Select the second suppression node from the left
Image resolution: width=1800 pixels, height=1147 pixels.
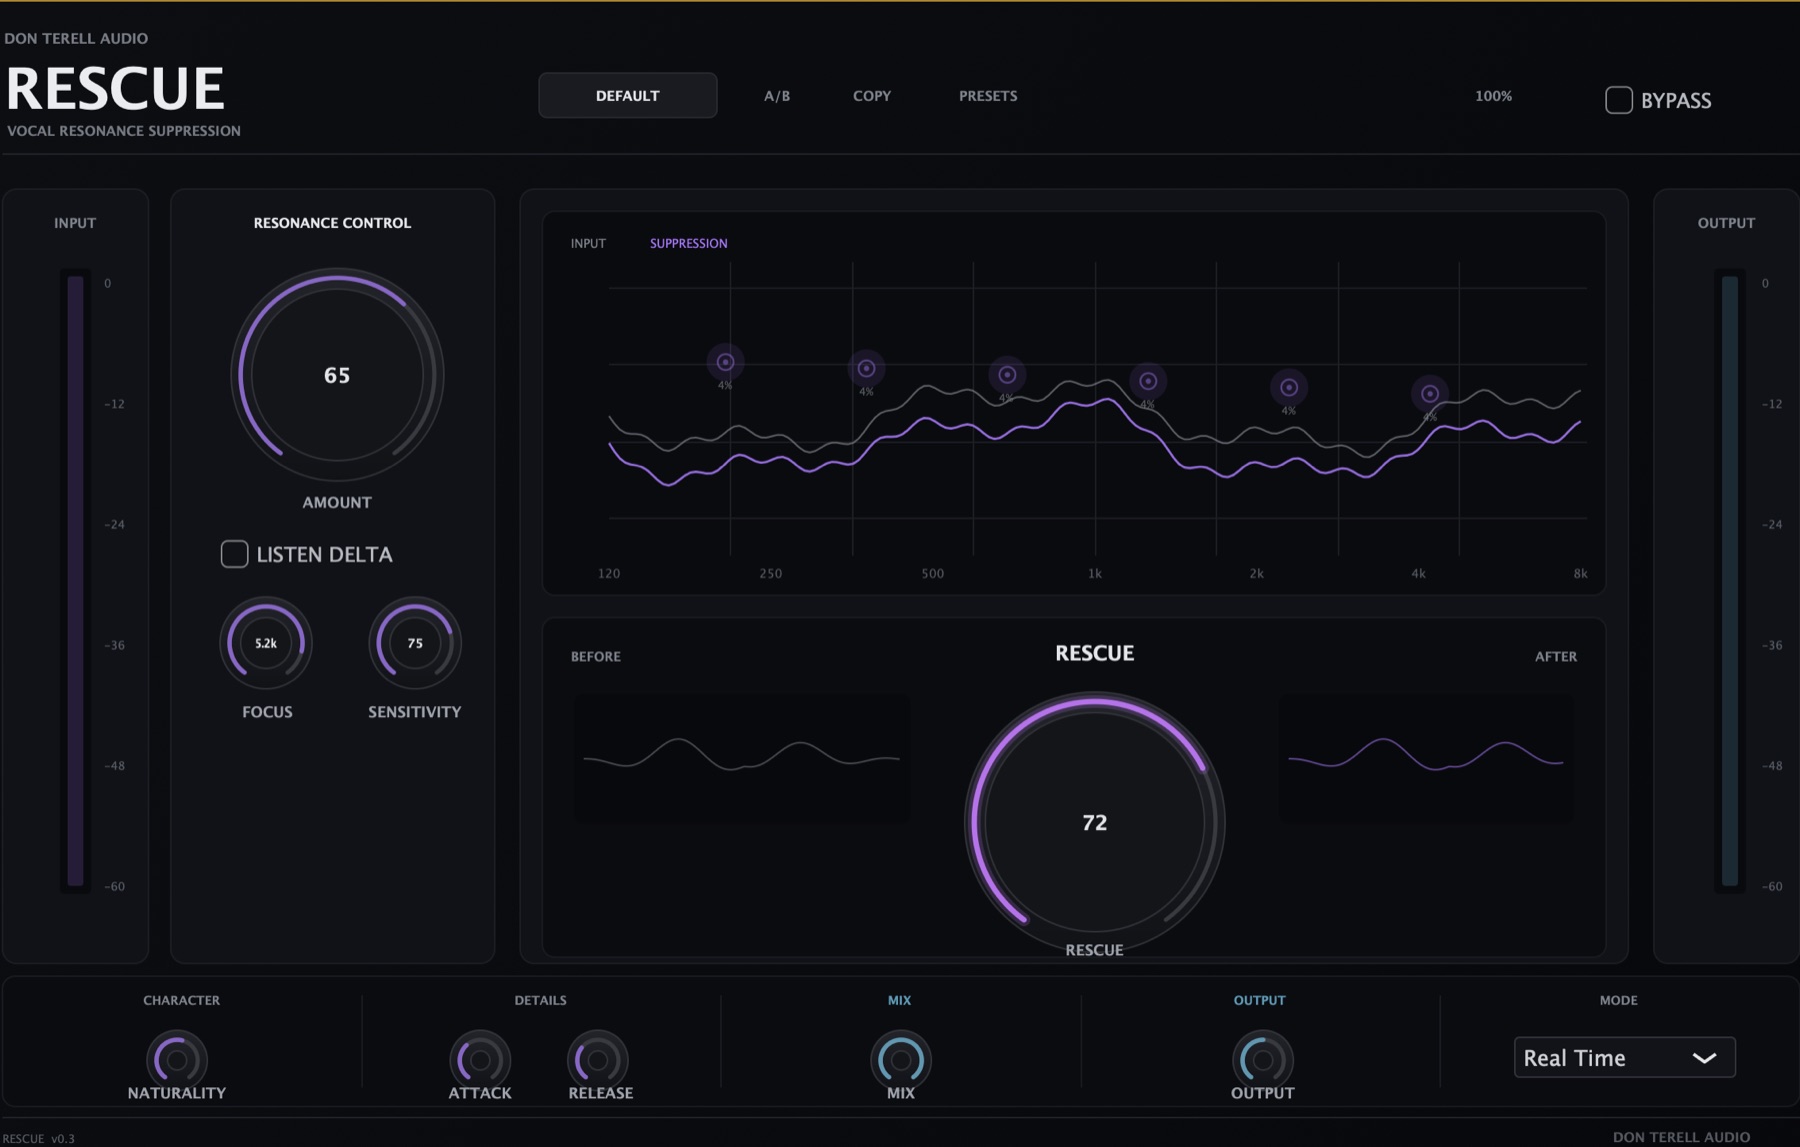point(866,368)
